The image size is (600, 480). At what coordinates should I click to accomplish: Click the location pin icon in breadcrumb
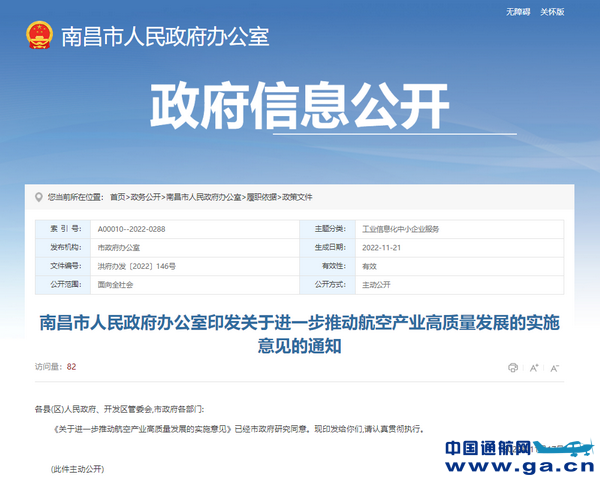tap(38, 197)
